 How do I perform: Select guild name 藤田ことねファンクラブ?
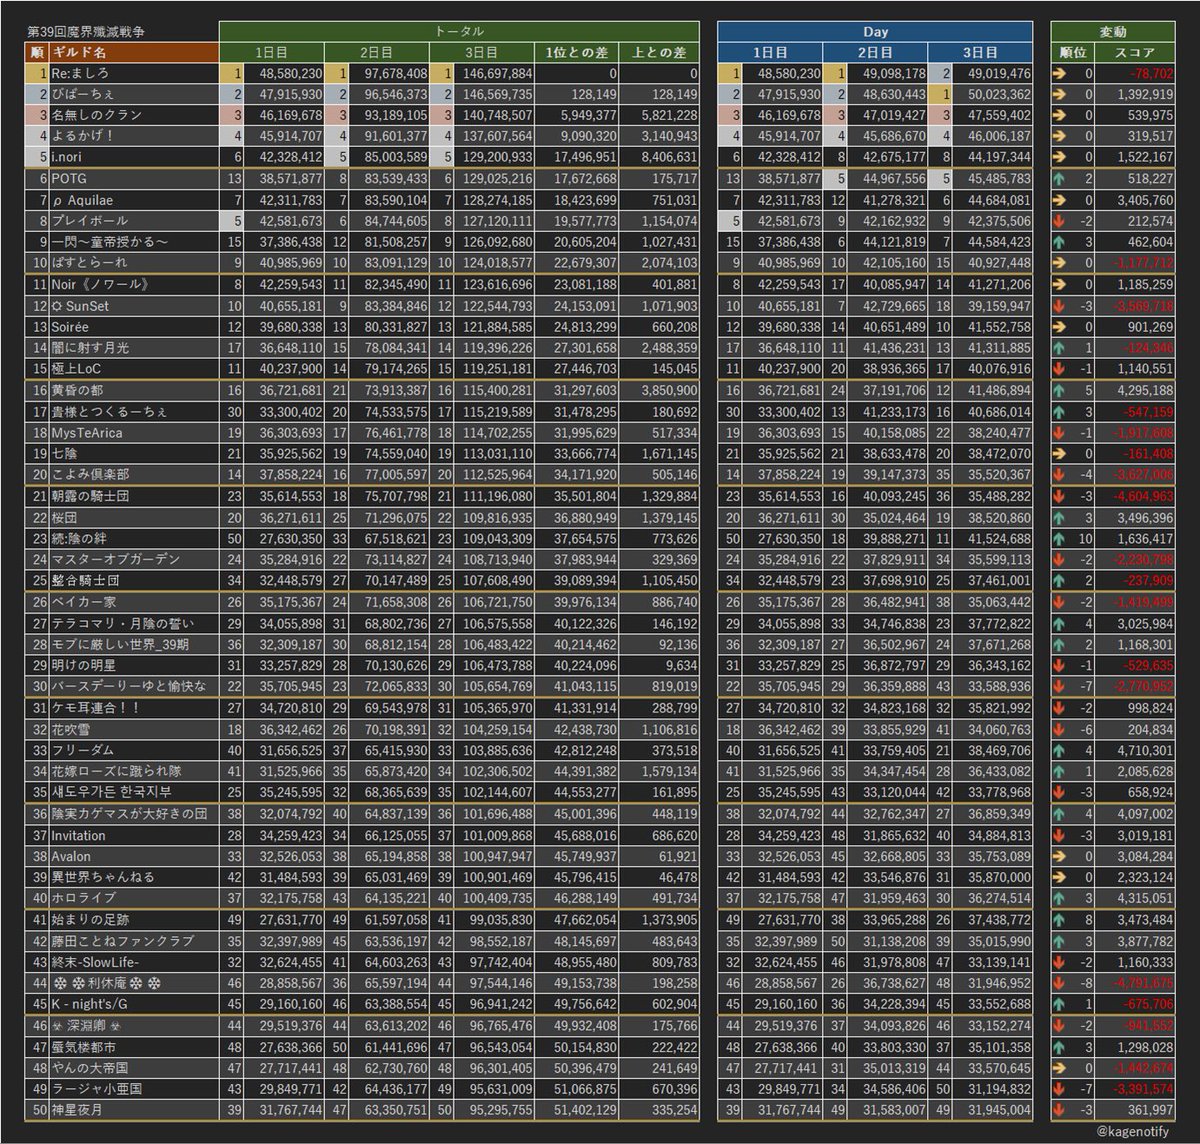tap(121, 940)
